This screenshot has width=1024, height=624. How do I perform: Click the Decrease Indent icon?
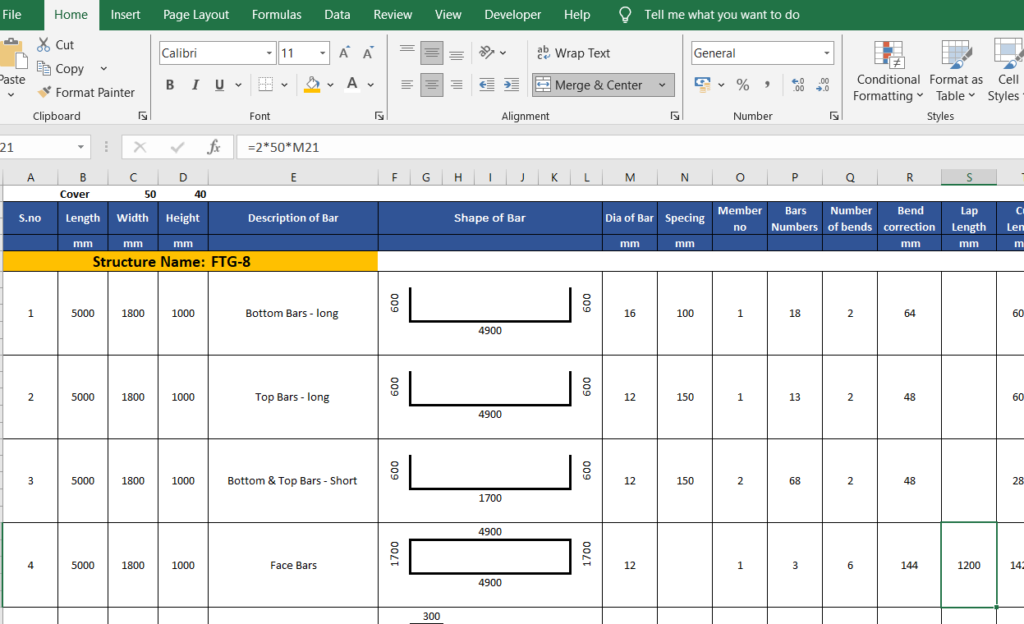click(487, 84)
